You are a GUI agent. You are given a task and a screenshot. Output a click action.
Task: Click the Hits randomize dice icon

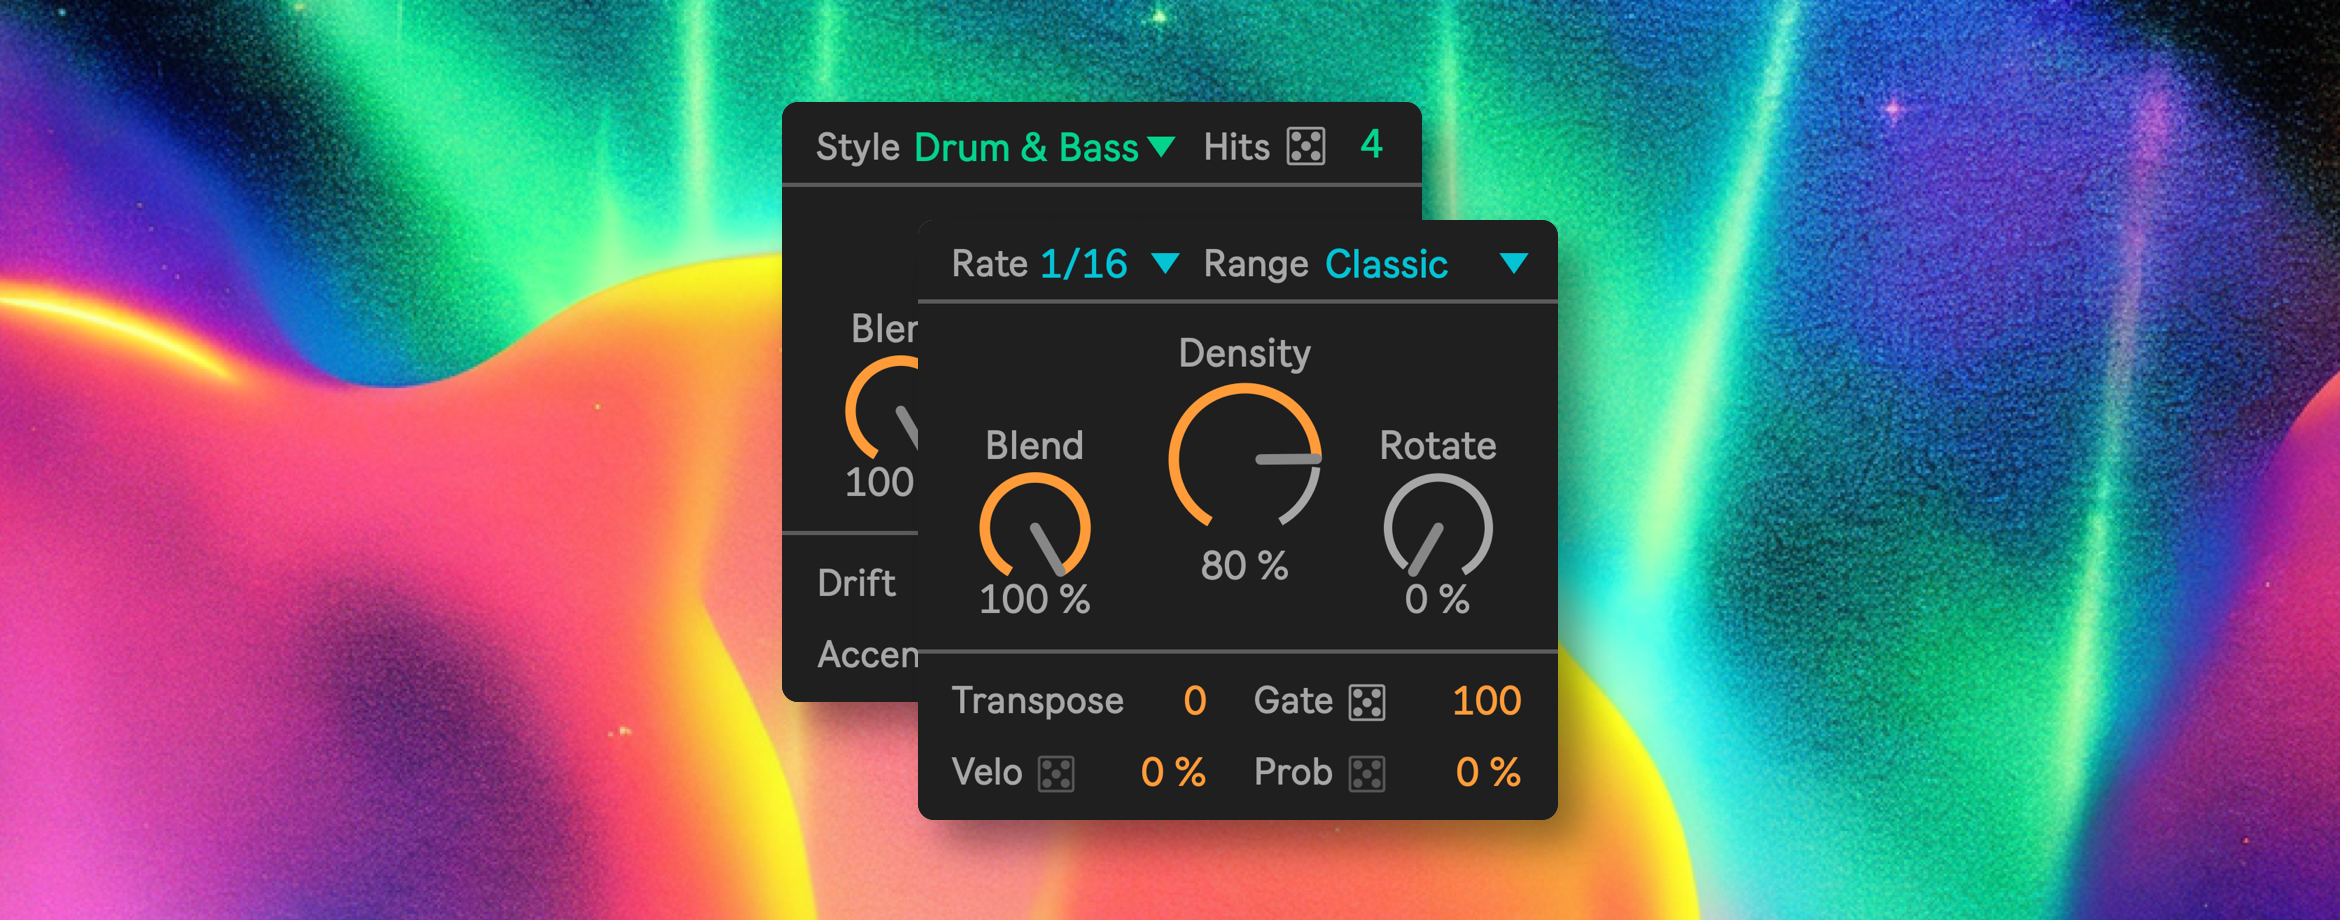click(x=1306, y=146)
